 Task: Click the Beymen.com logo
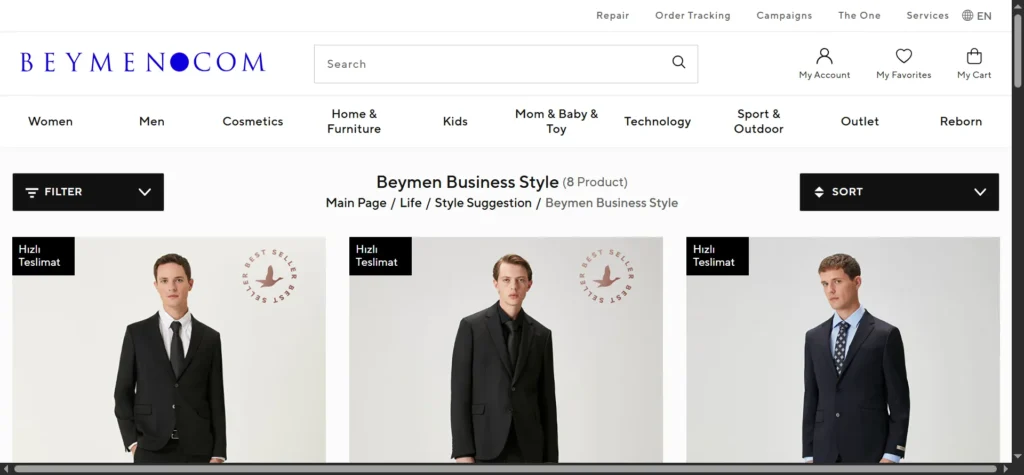click(142, 62)
